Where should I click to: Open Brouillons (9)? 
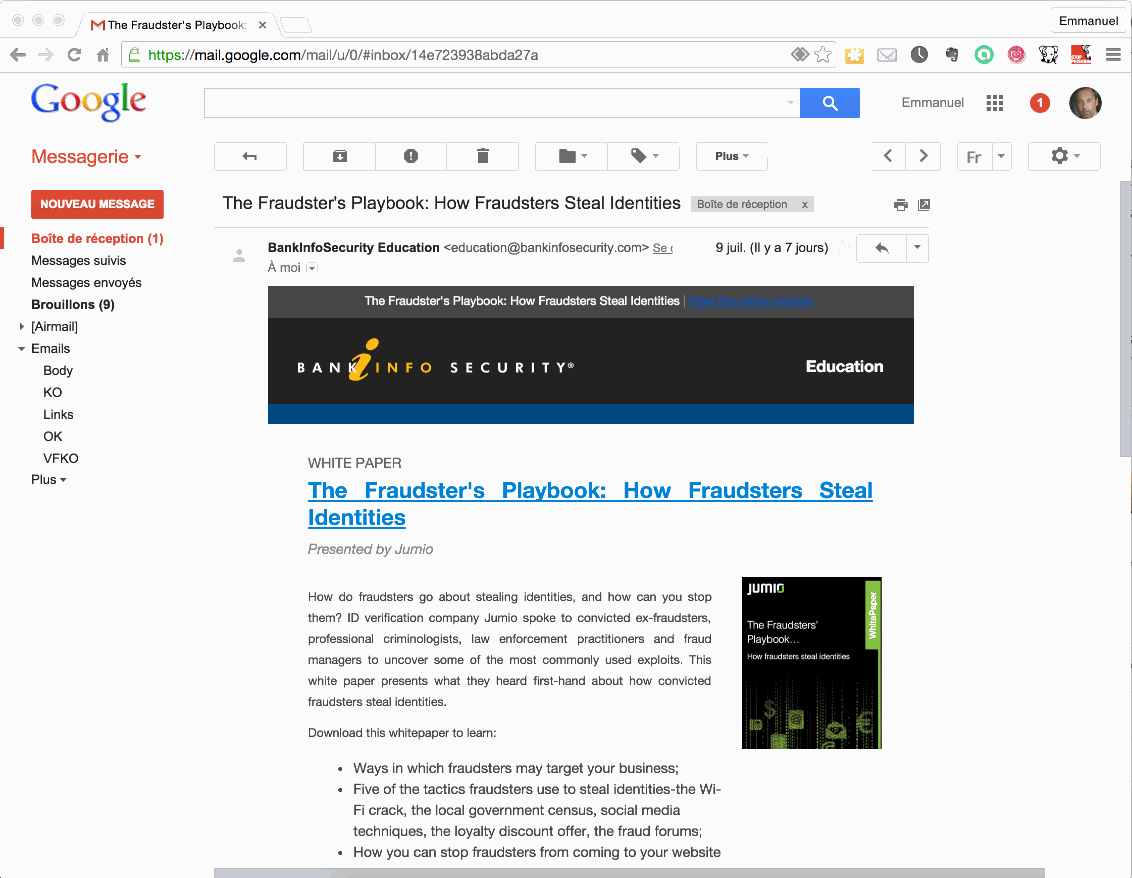coord(72,305)
